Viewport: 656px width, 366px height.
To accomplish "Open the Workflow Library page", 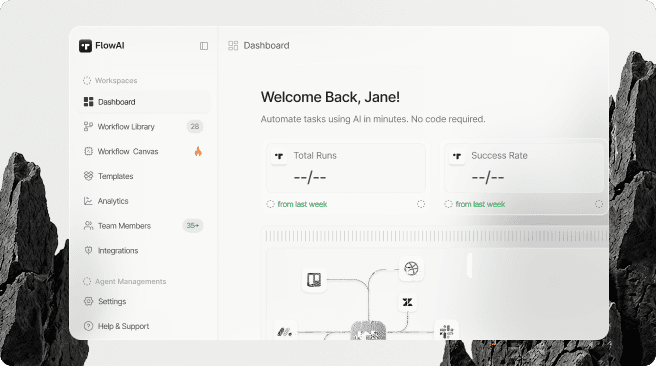I will 144,127.
